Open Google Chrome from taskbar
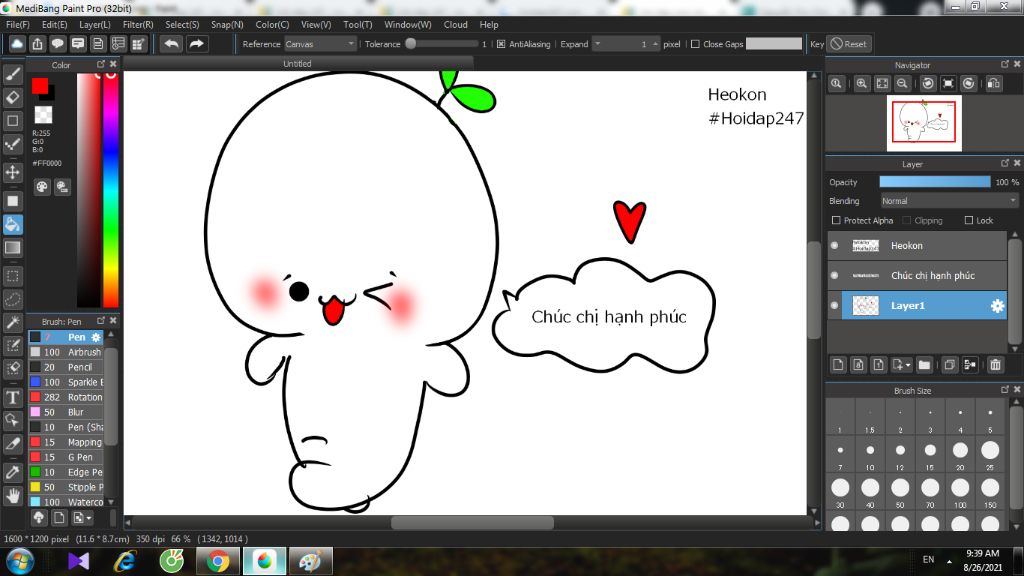This screenshot has height=576, width=1024. (218, 562)
